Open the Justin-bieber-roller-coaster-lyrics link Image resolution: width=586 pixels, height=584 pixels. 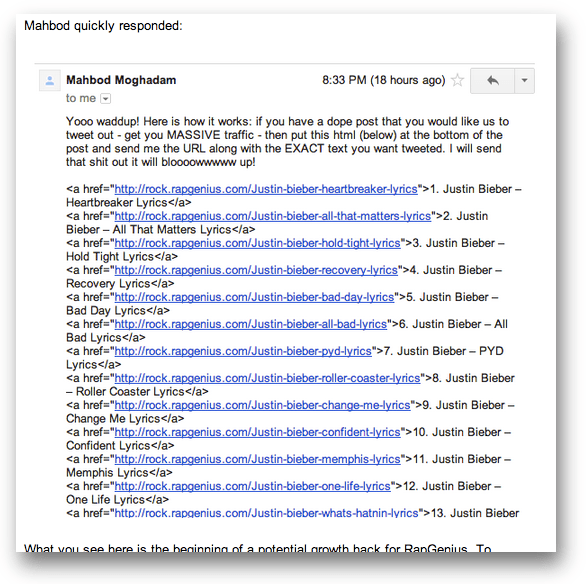pos(267,378)
